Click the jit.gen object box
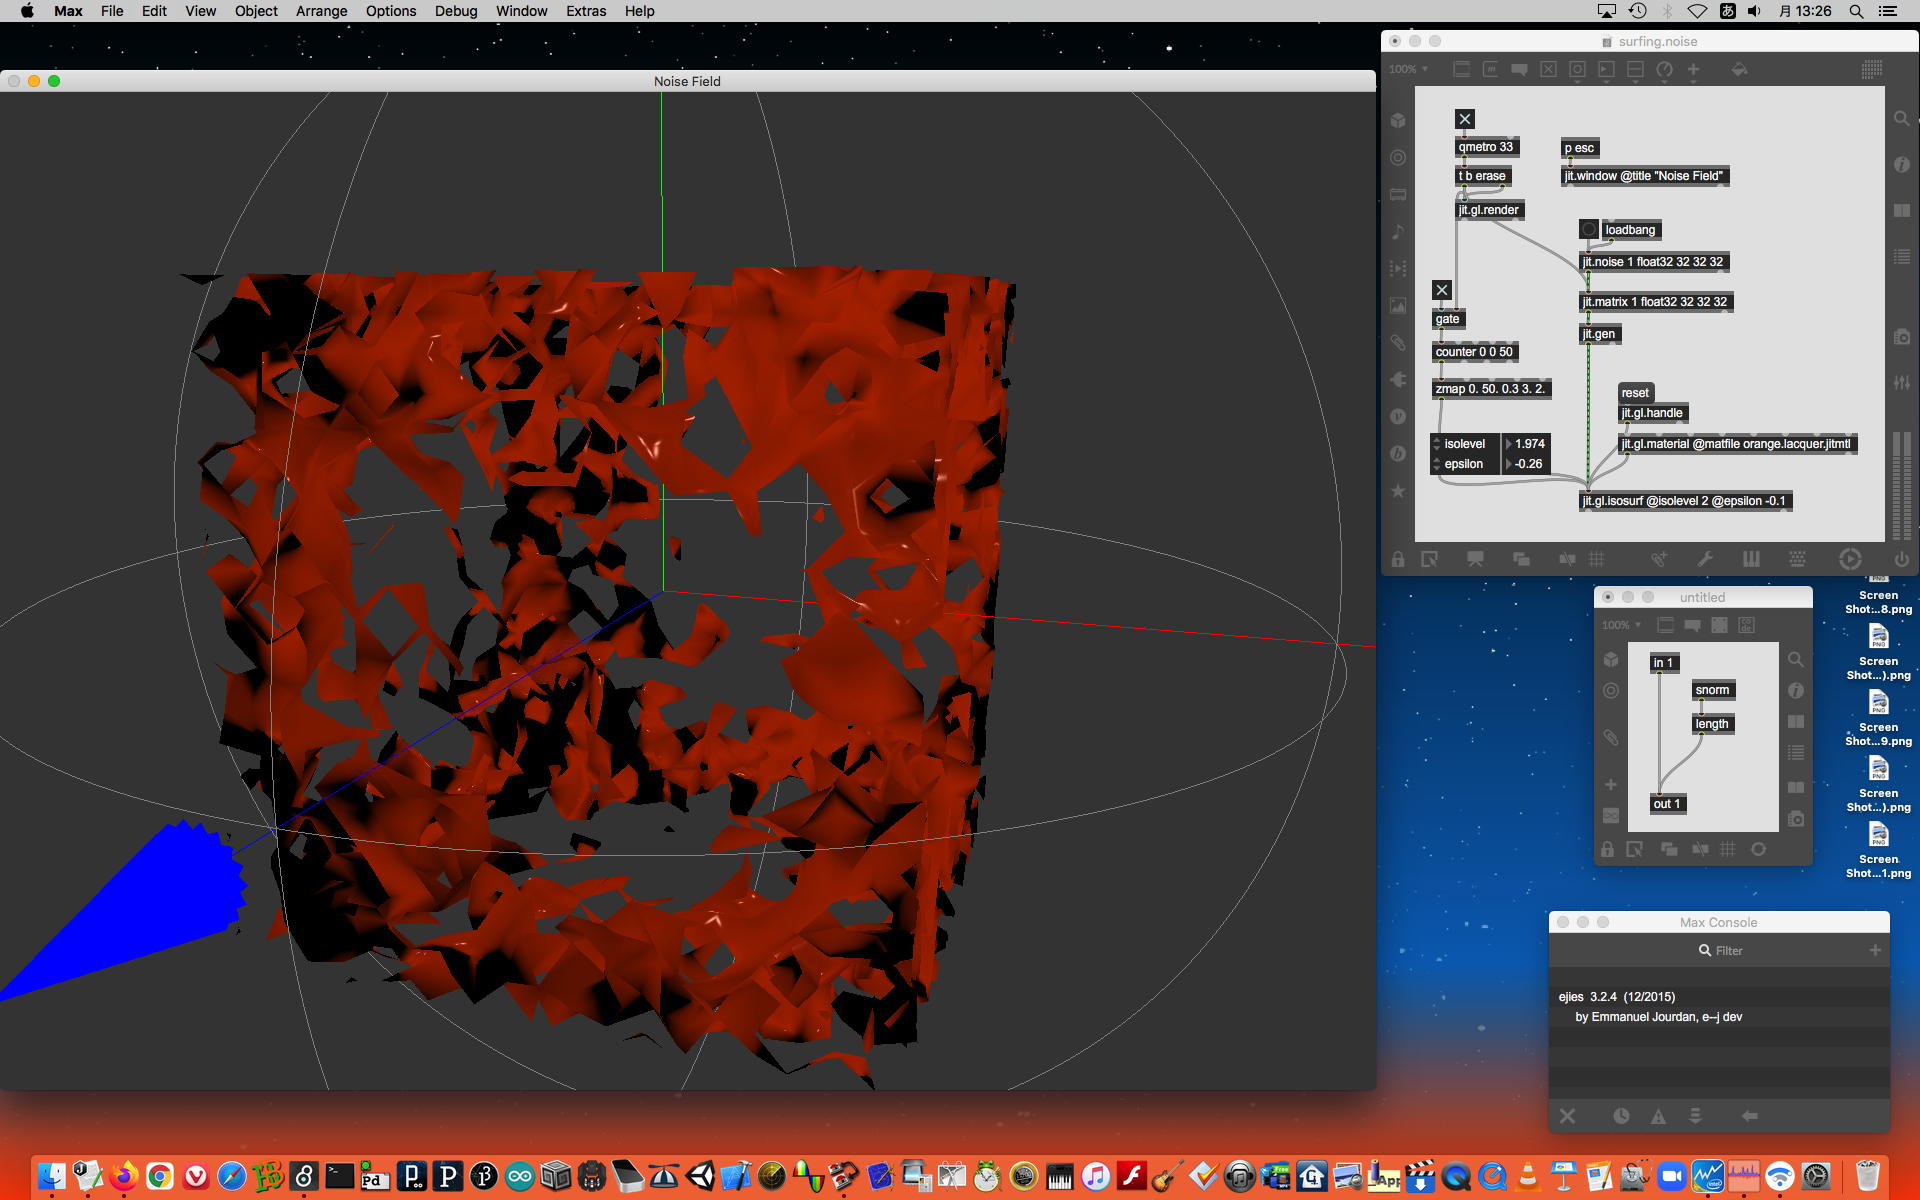This screenshot has height=1200, width=1920. click(x=1599, y=334)
